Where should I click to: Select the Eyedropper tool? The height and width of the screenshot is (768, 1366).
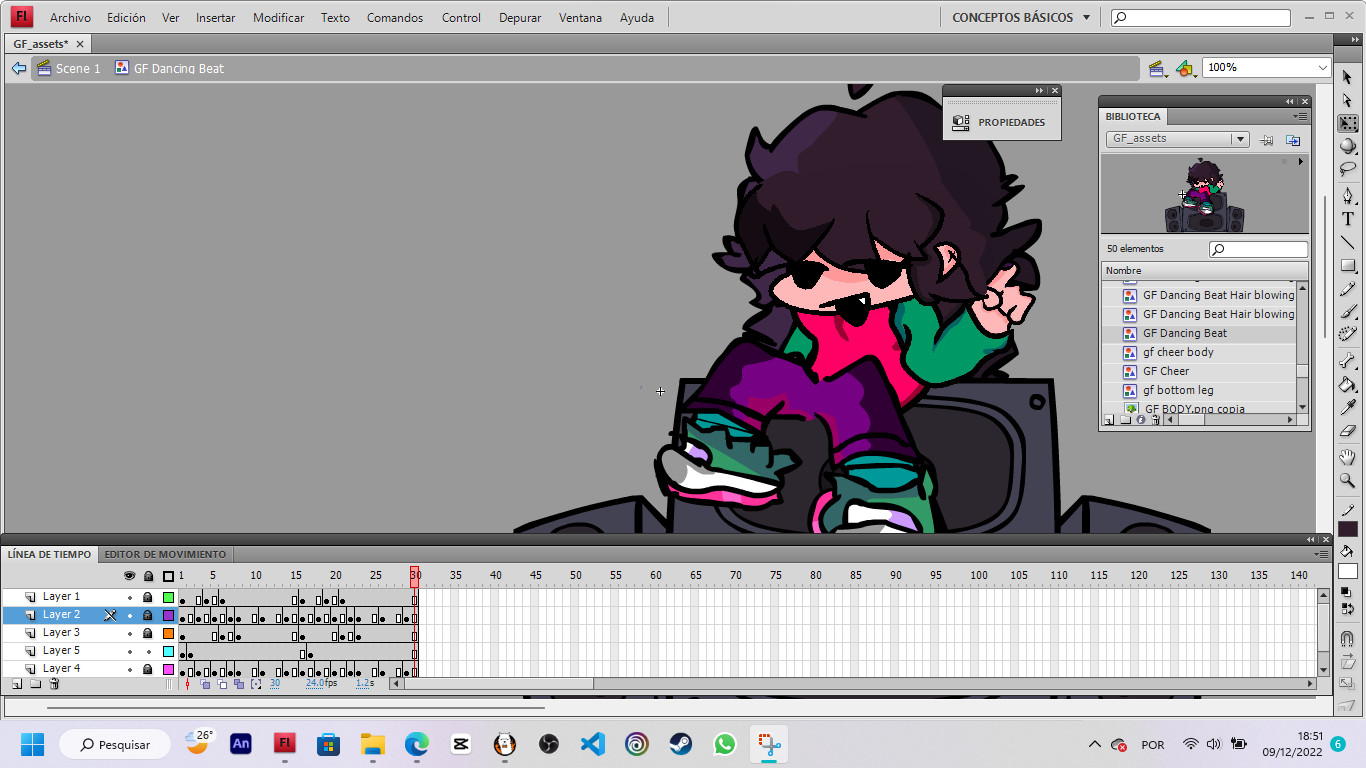[1348, 407]
